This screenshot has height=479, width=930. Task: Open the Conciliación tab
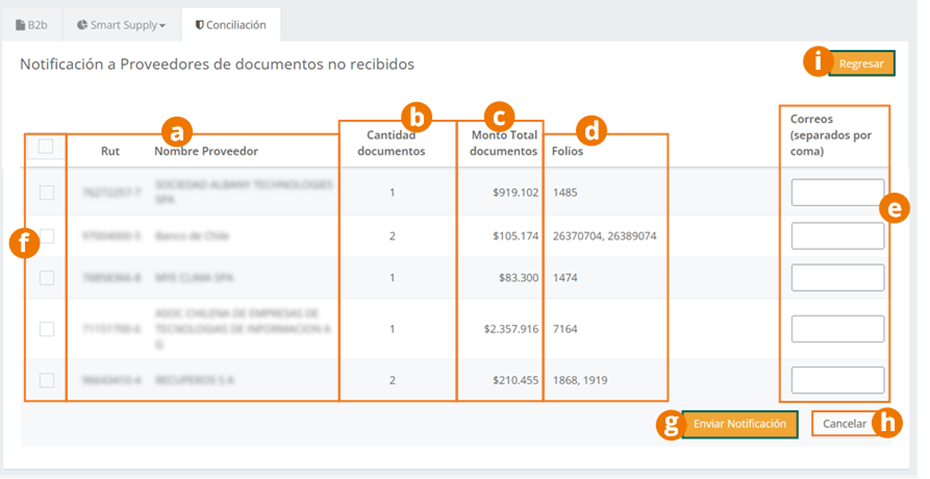coord(231,25)
